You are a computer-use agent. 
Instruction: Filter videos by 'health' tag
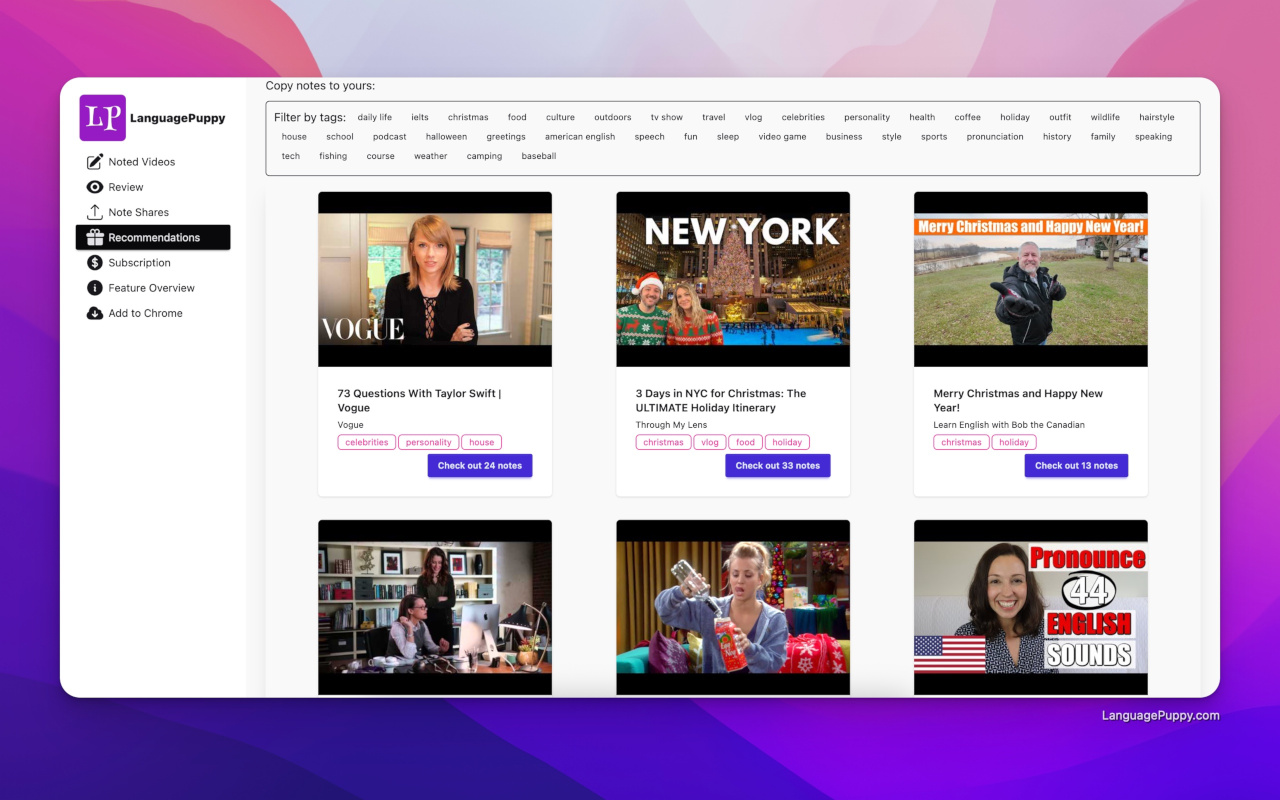click(922, 117)
